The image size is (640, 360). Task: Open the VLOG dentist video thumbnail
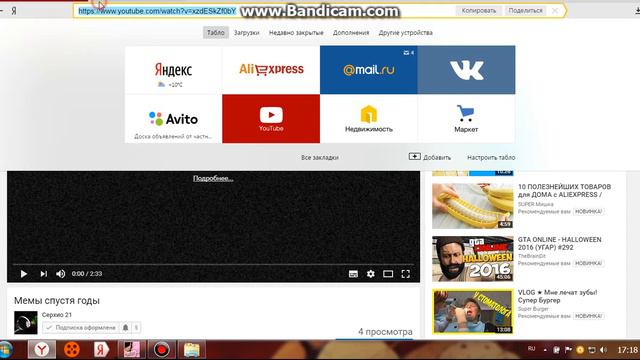pos(473,312)
